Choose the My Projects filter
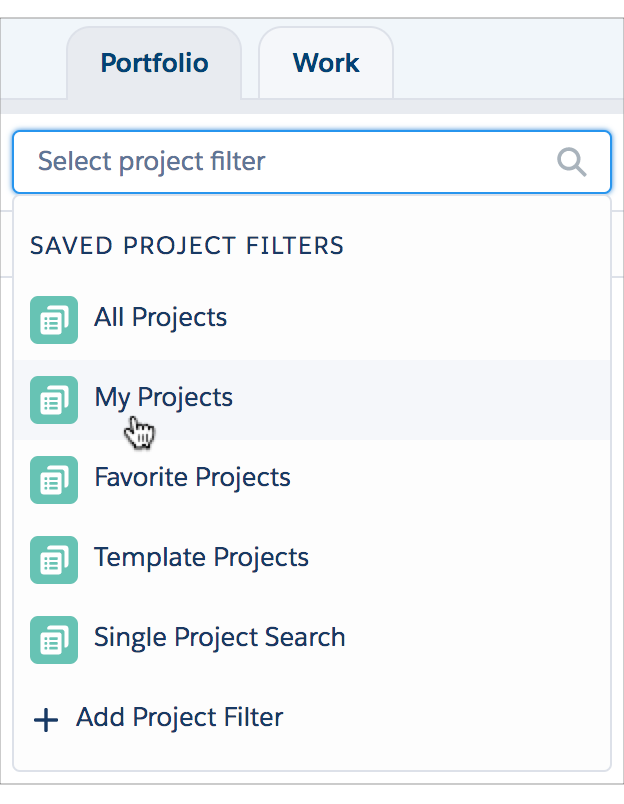624x804 pixels. 312,400
